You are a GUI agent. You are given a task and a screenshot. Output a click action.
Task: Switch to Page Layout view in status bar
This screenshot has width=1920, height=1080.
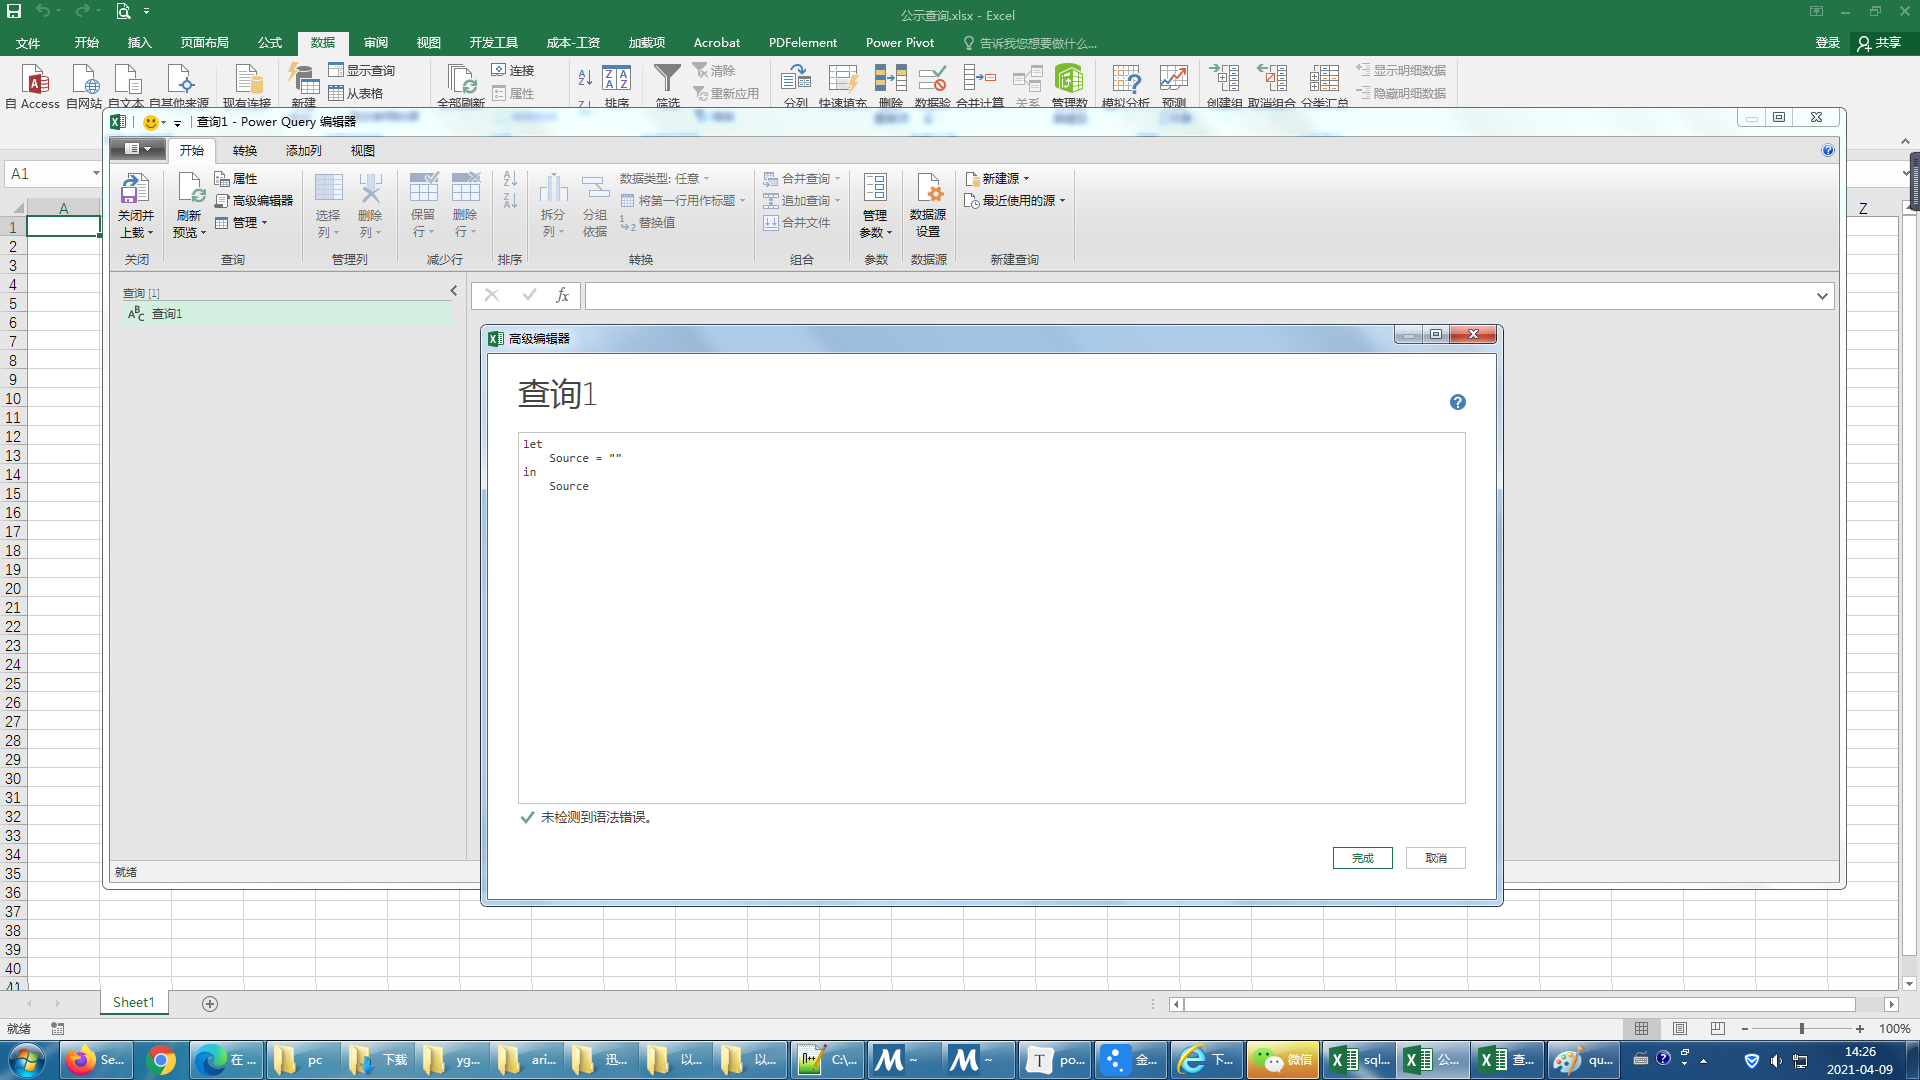(1680, 1029)
